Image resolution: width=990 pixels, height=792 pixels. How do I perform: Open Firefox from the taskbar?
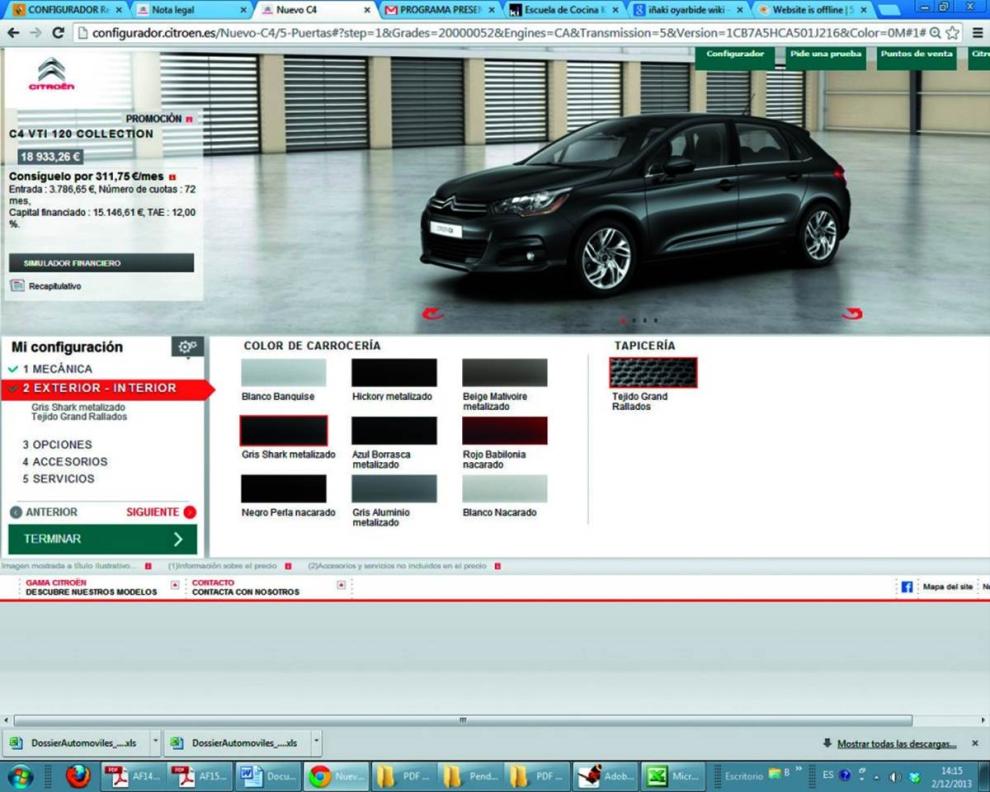point(78,776)
